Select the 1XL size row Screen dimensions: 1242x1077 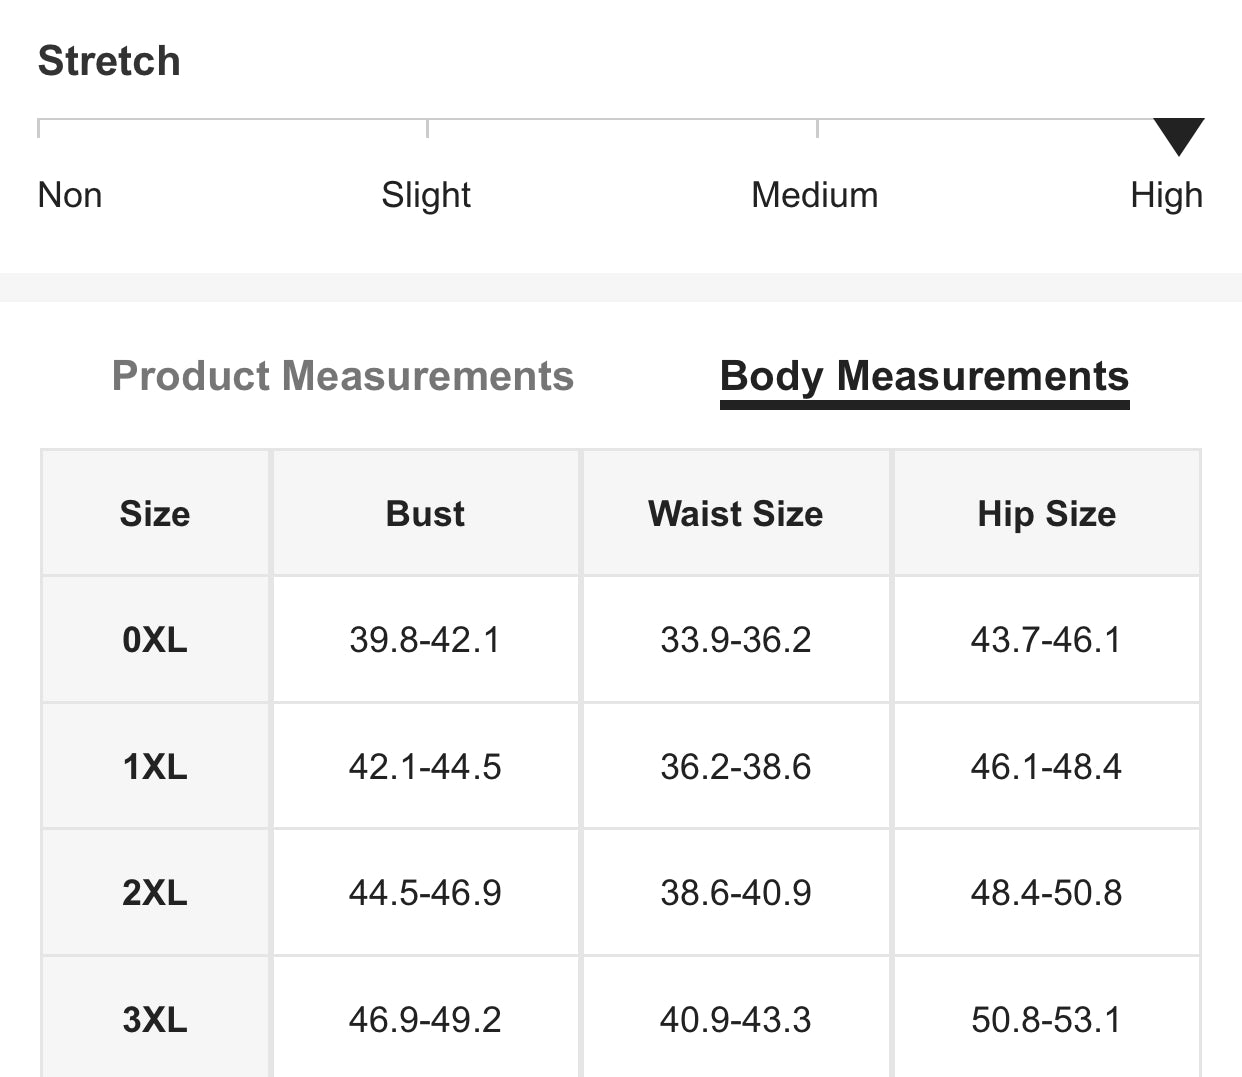pos(155,767)
